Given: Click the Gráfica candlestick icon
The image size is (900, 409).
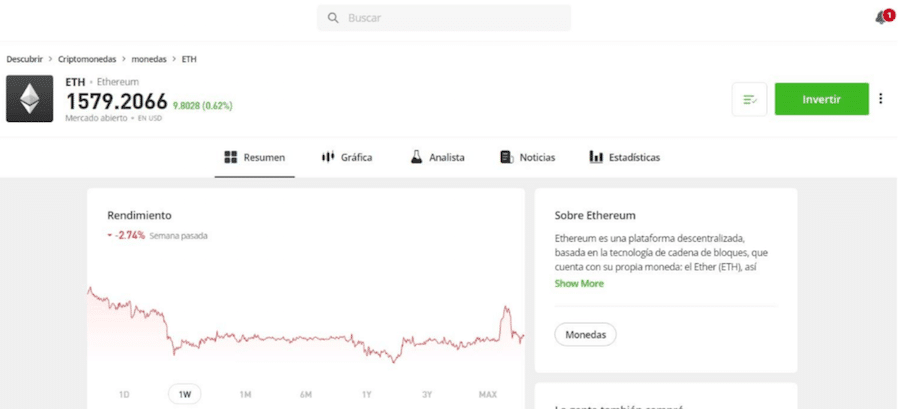Looking at the screenshot, I should coord(328,157).
